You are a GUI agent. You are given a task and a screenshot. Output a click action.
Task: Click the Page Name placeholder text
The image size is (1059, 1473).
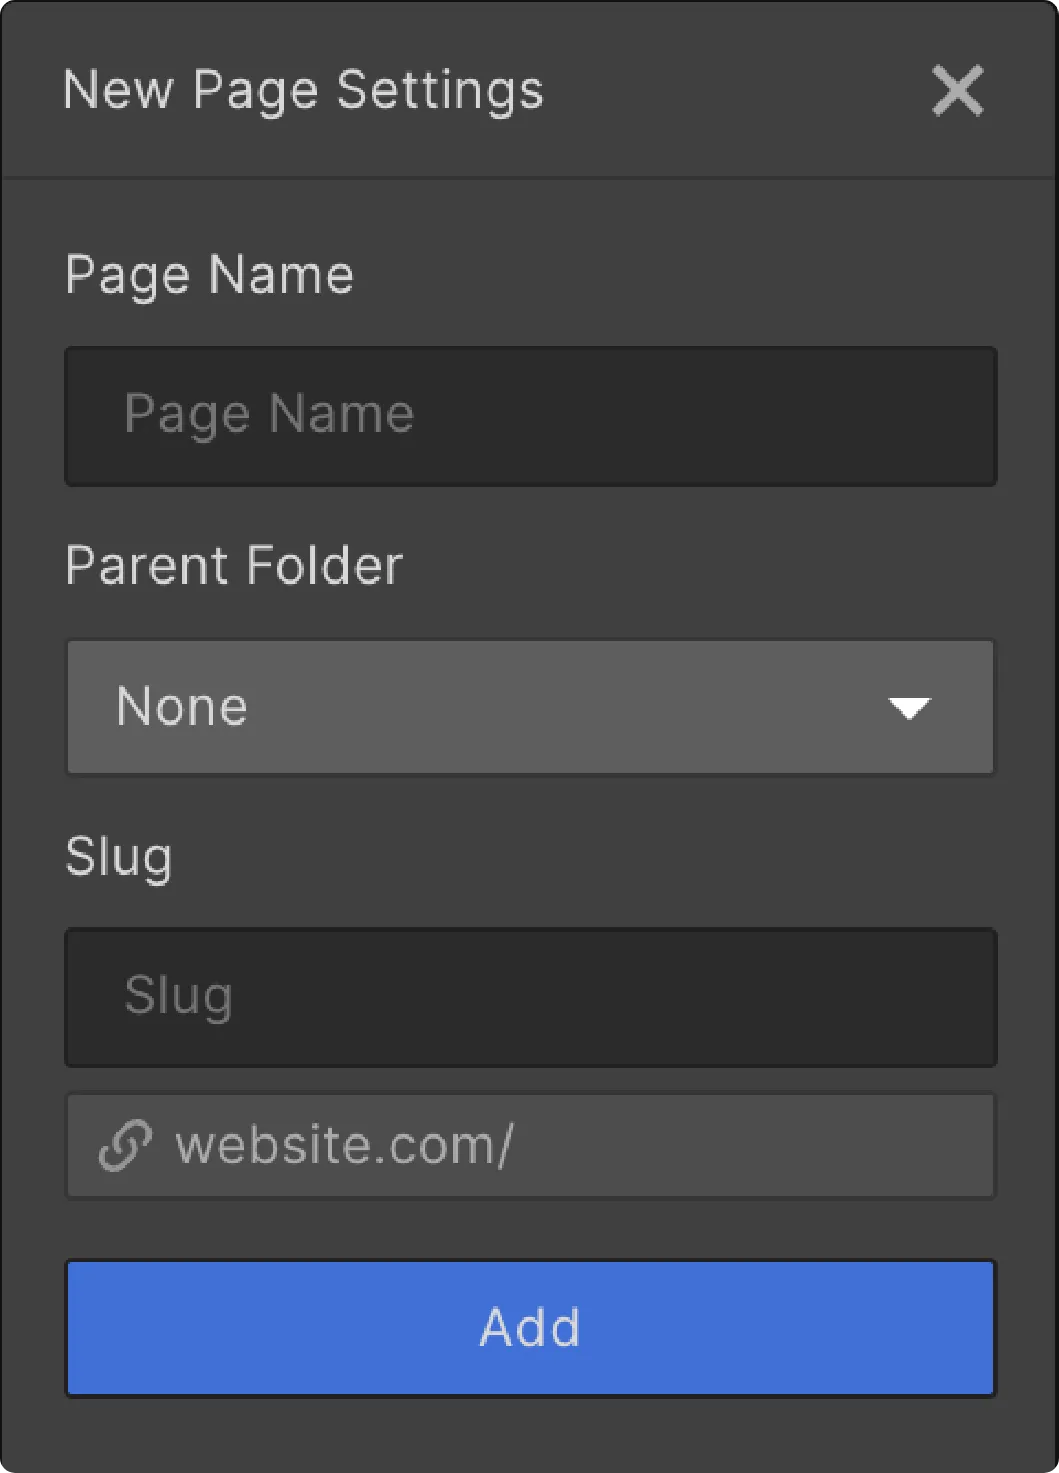pos(268,414)
